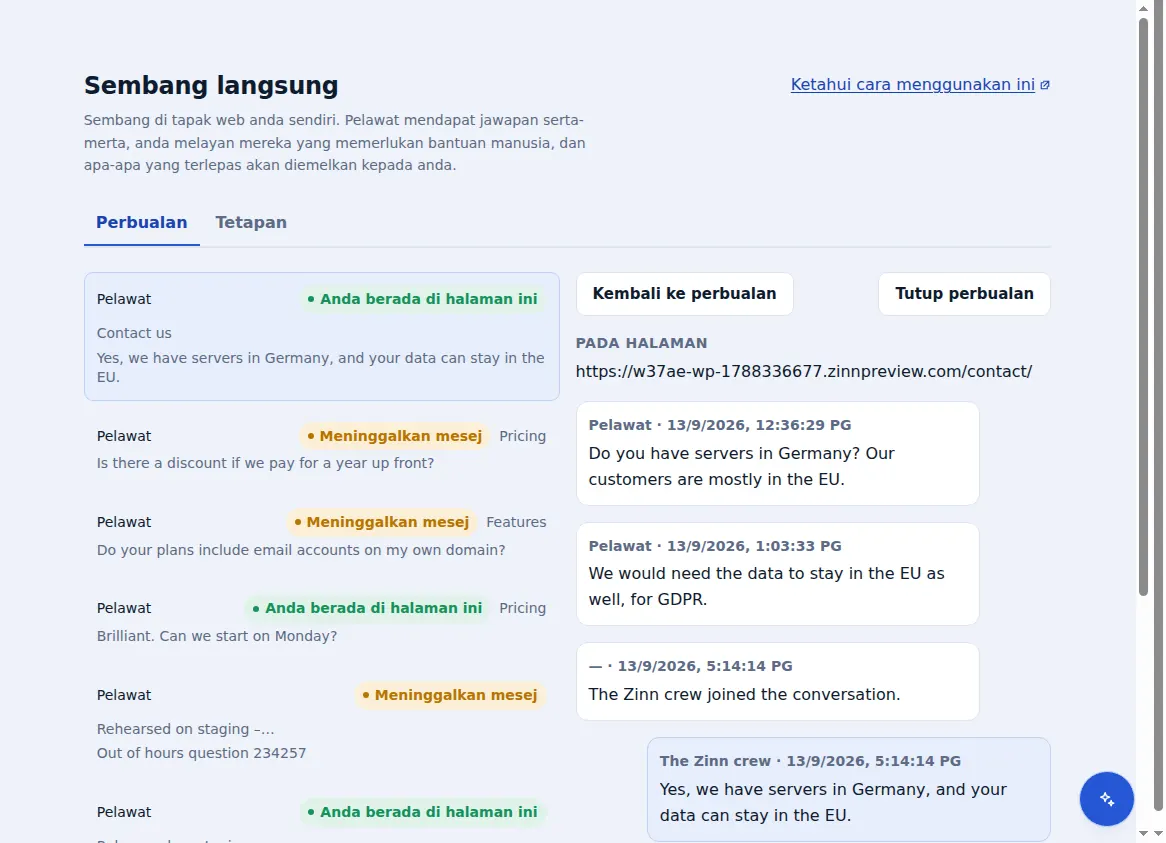This screenshot has height=843, width=1166.
Task: Click 'The Zinn crew joined the conversation.' notice
Action: (x=777, y=682)
